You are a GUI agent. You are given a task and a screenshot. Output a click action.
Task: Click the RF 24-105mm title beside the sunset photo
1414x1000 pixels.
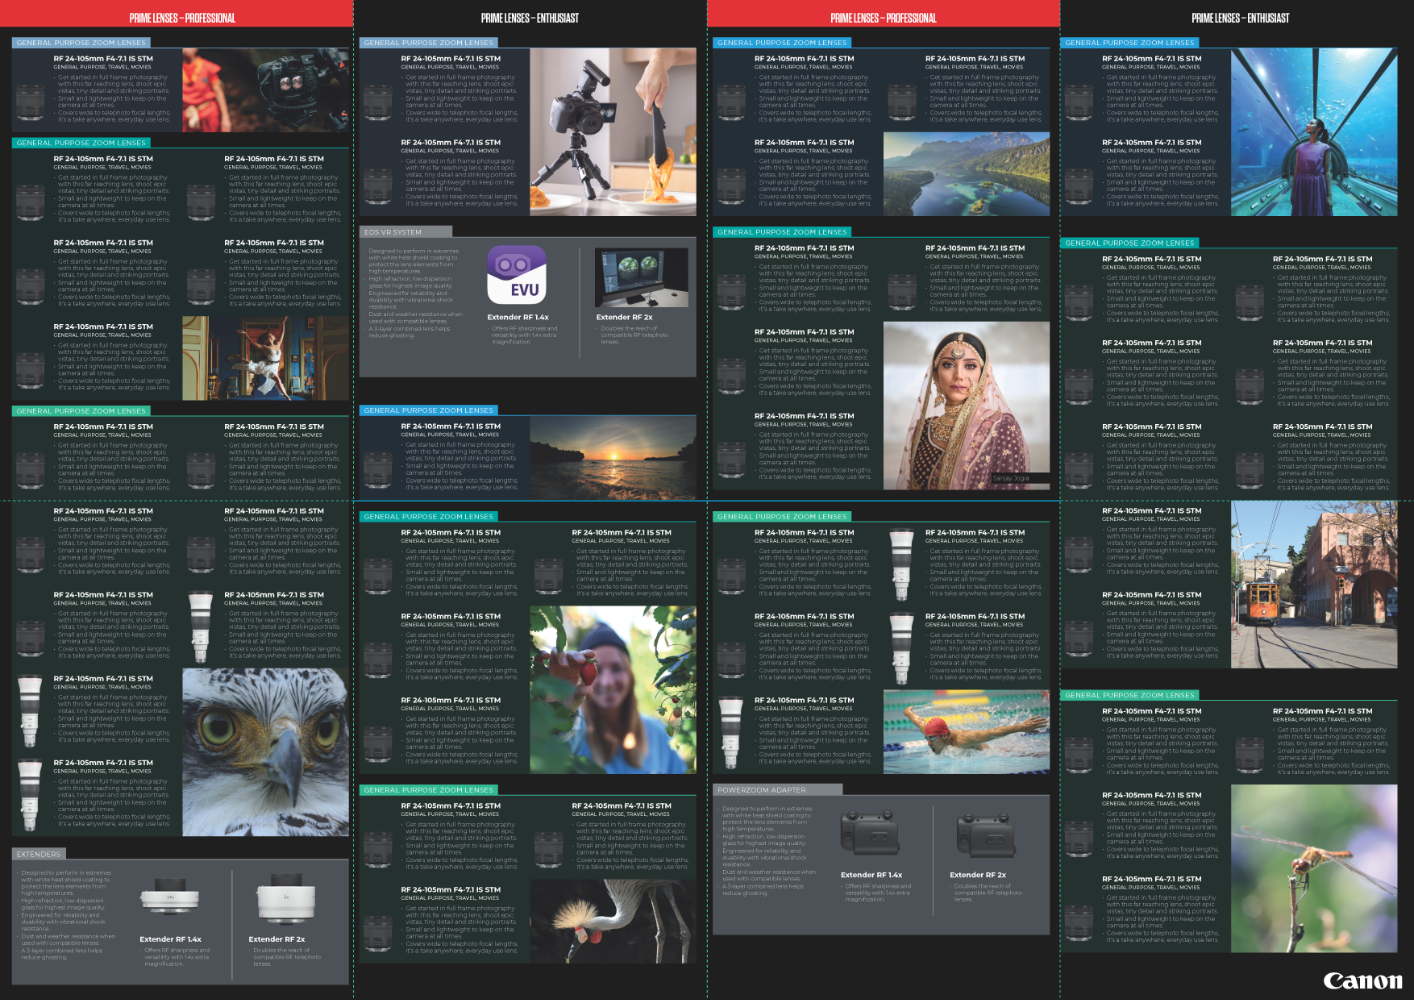(451, 426)
